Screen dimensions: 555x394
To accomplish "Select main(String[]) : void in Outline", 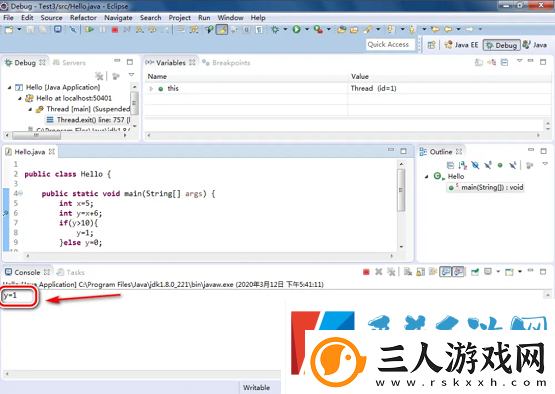I will [x=486, y=187].
